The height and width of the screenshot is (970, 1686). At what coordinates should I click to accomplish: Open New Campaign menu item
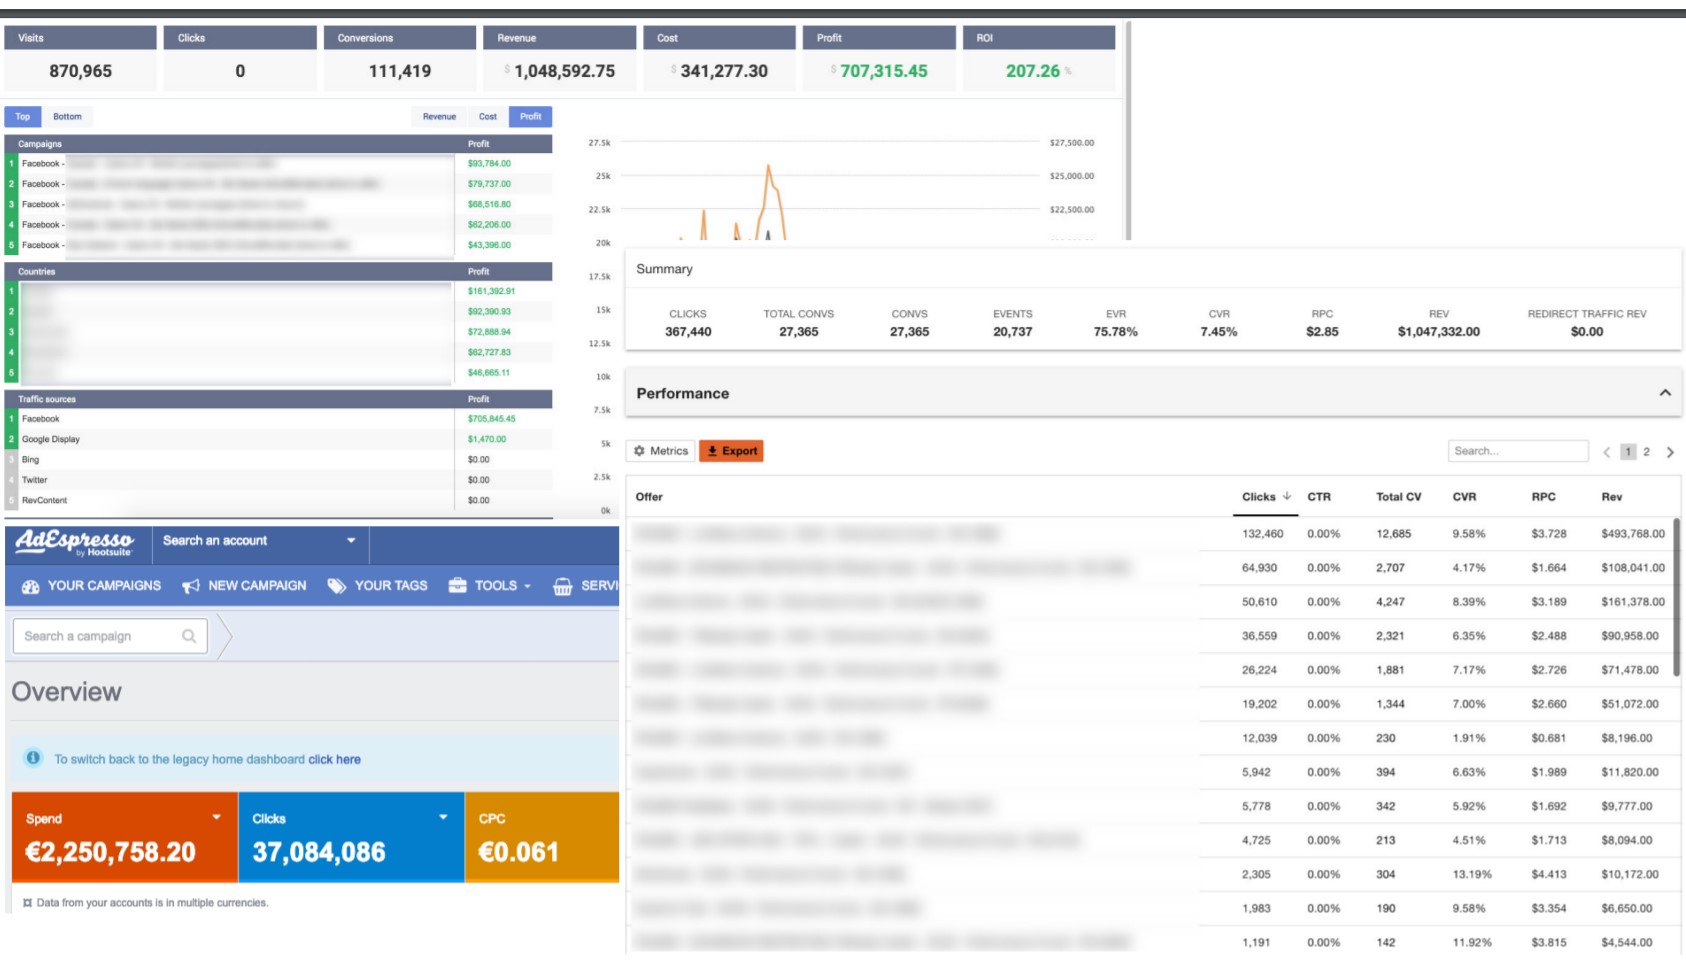245,586
